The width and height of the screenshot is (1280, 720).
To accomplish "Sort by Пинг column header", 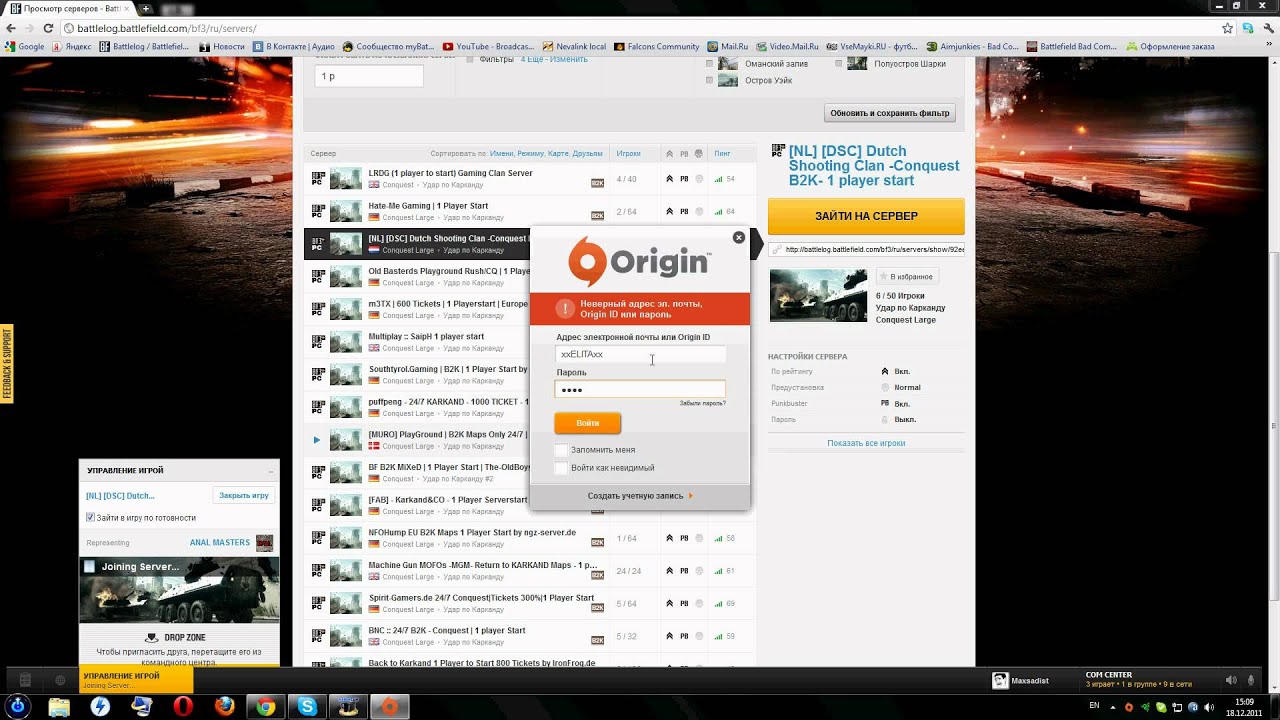I will [x=722, y=154].
